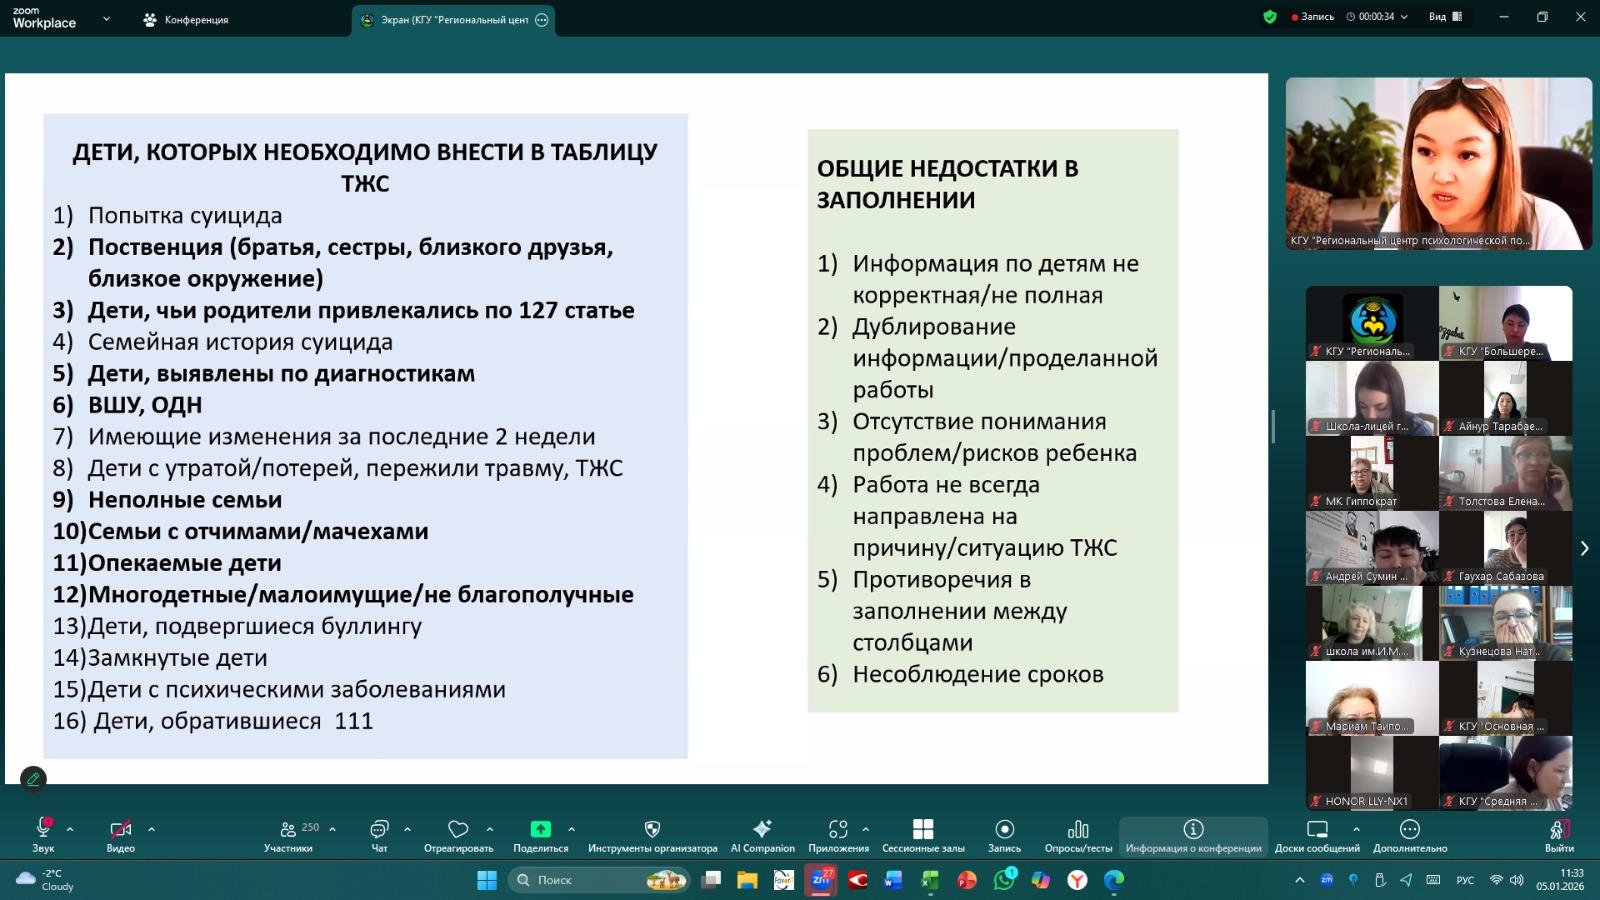Toggle microphone with Звук button
Viewport: 1600px width, 900px height.
pyautogui.click(x=43, y=834)
